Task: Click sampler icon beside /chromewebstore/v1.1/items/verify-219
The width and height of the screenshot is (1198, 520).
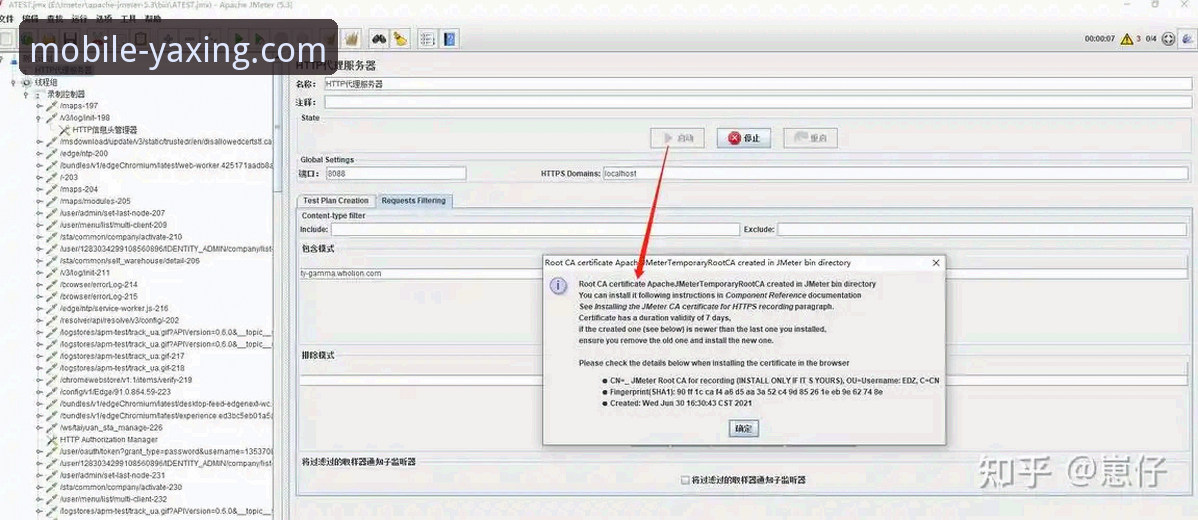Action: coord(52,380)
